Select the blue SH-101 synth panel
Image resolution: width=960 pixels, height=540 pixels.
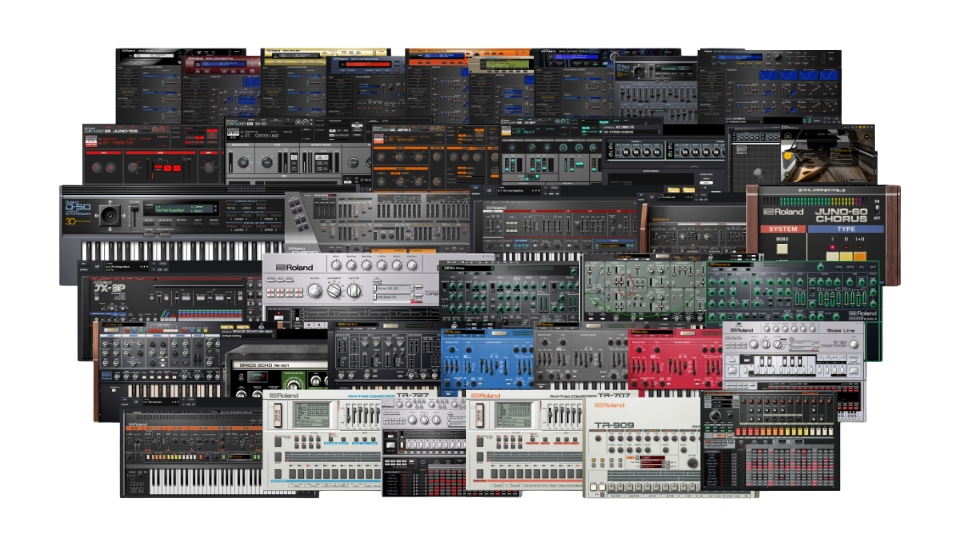pyautogui.click(x=487, y=360)
